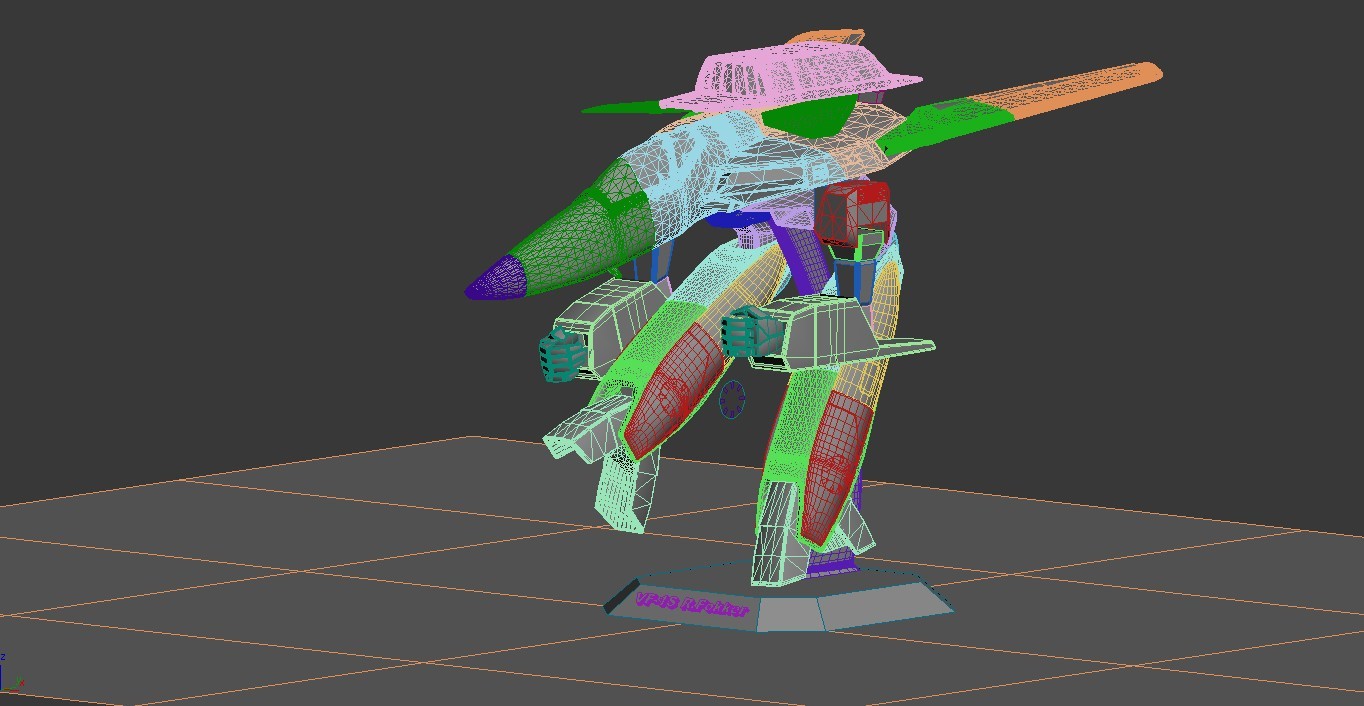
Task: Select the dark green disc under pink plate
Action: point(810,118)
